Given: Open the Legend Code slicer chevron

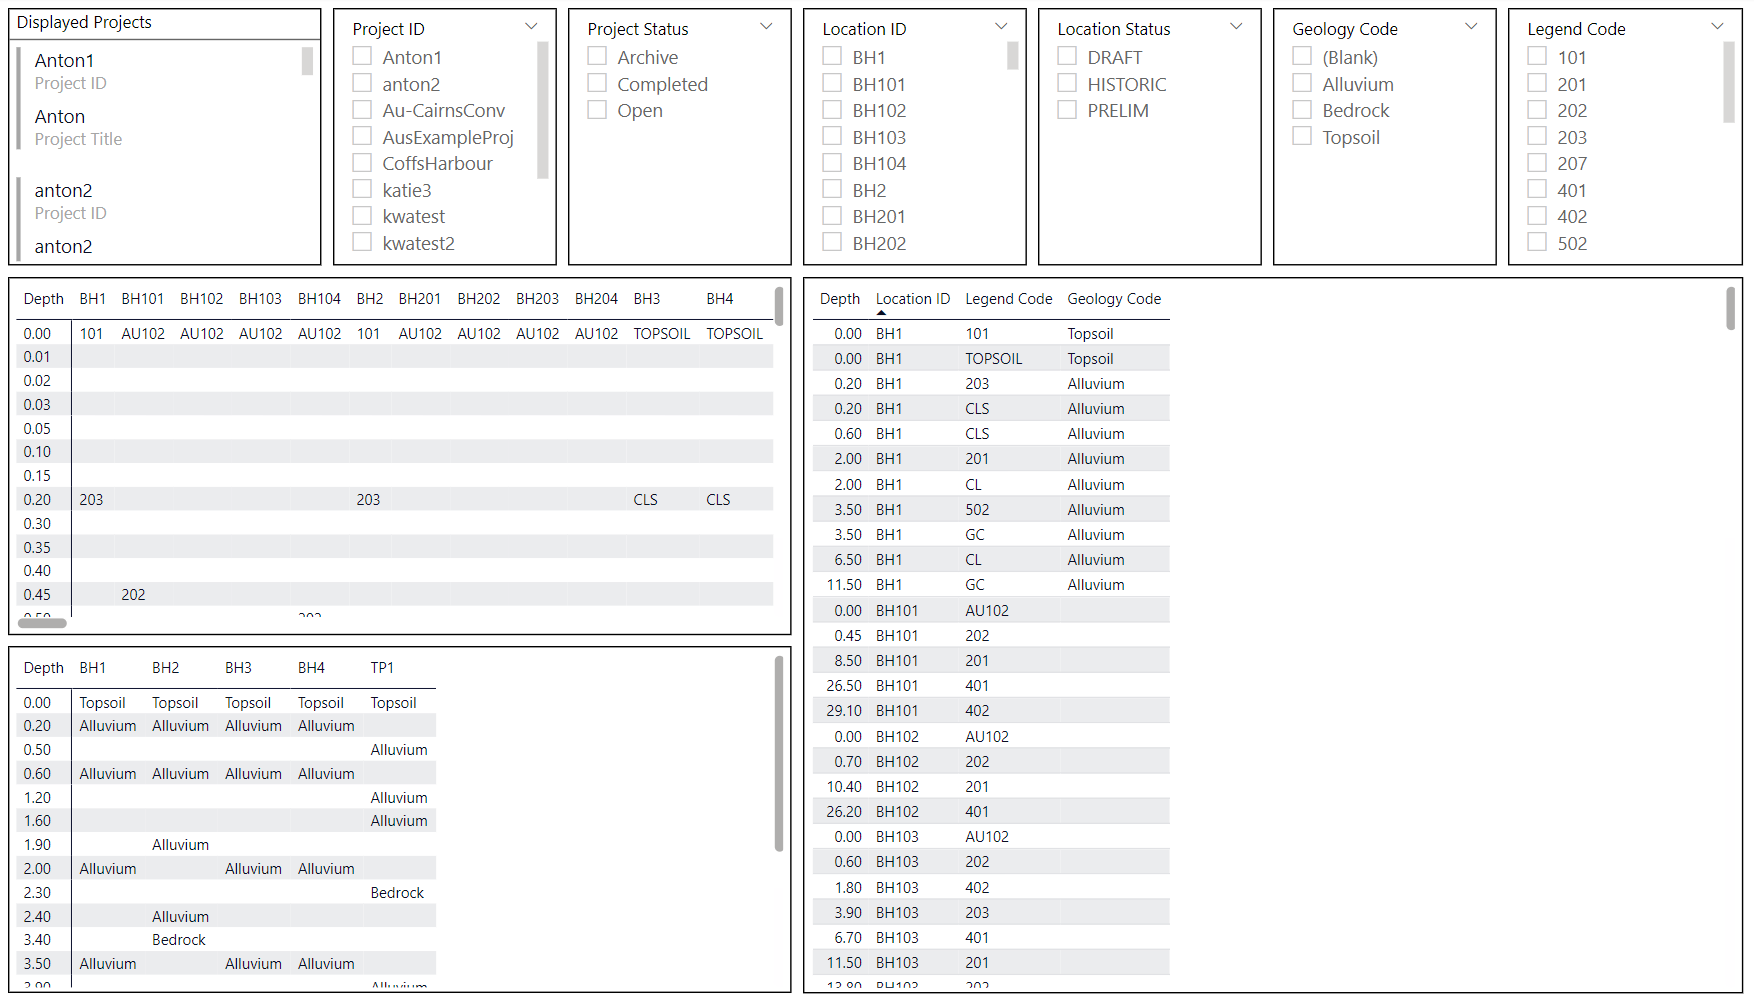Looking at the screenshot, I should (x=1717, y=27).
